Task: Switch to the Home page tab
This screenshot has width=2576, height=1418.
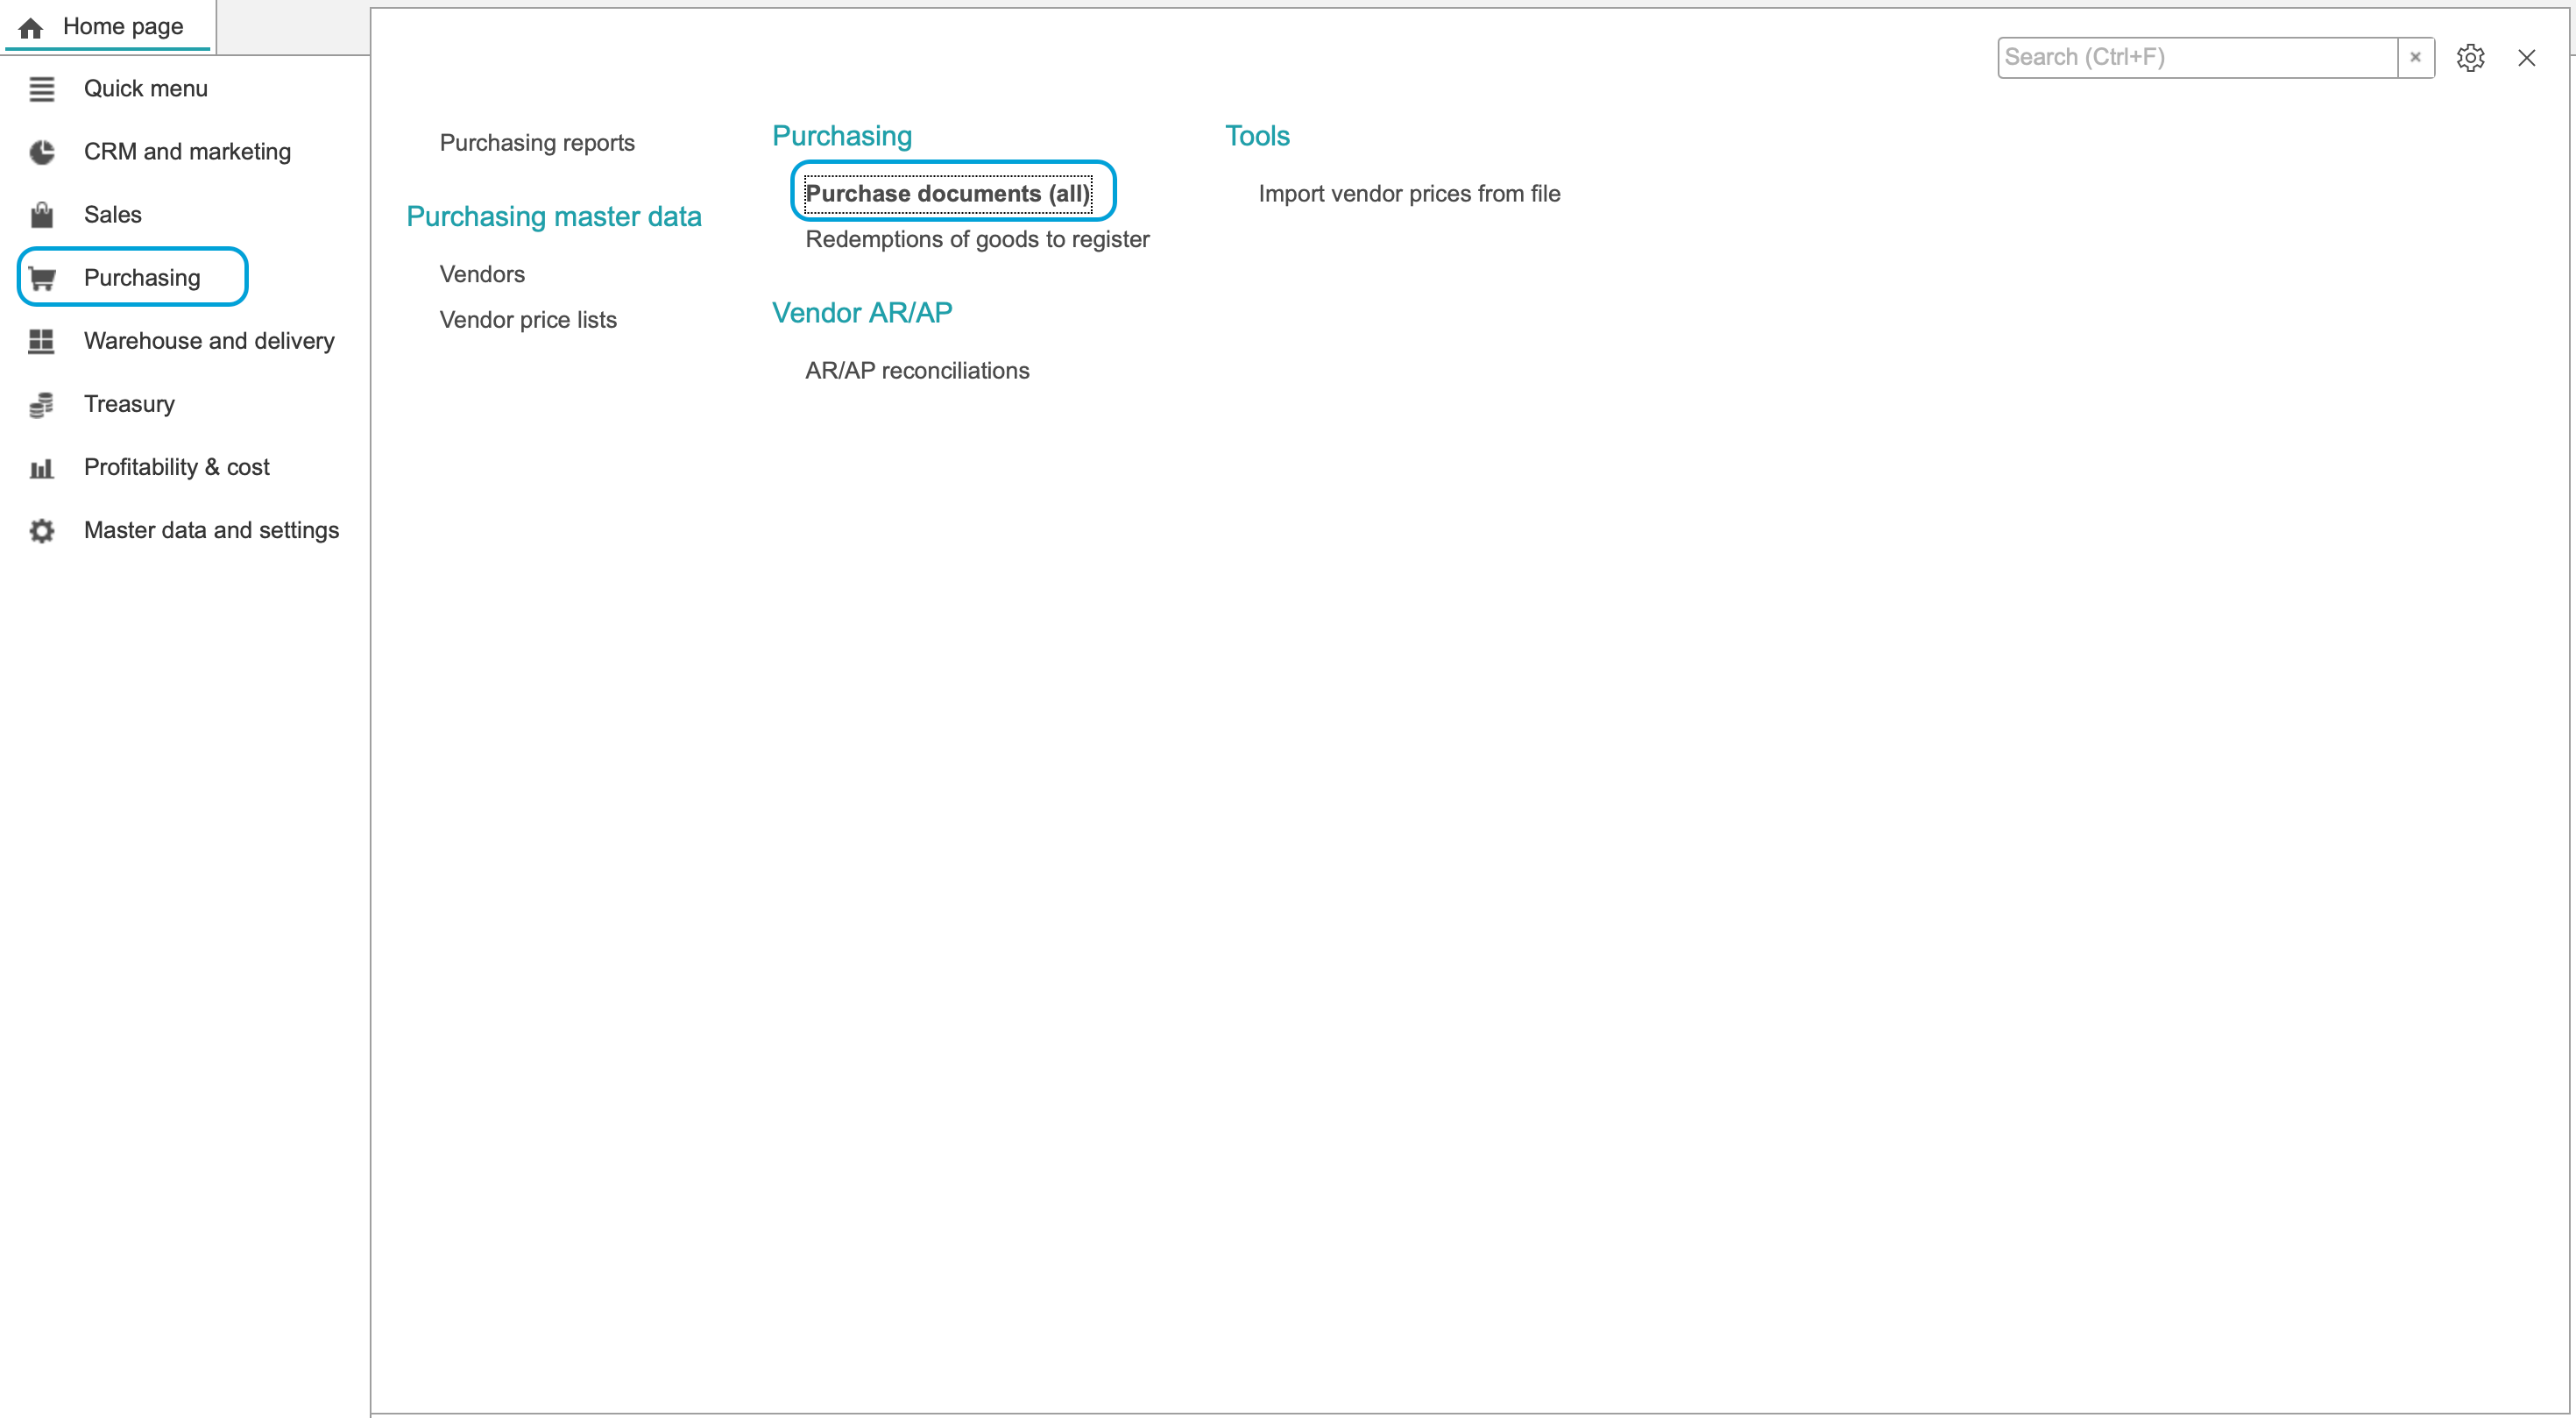Action: [x=107, y=26]
